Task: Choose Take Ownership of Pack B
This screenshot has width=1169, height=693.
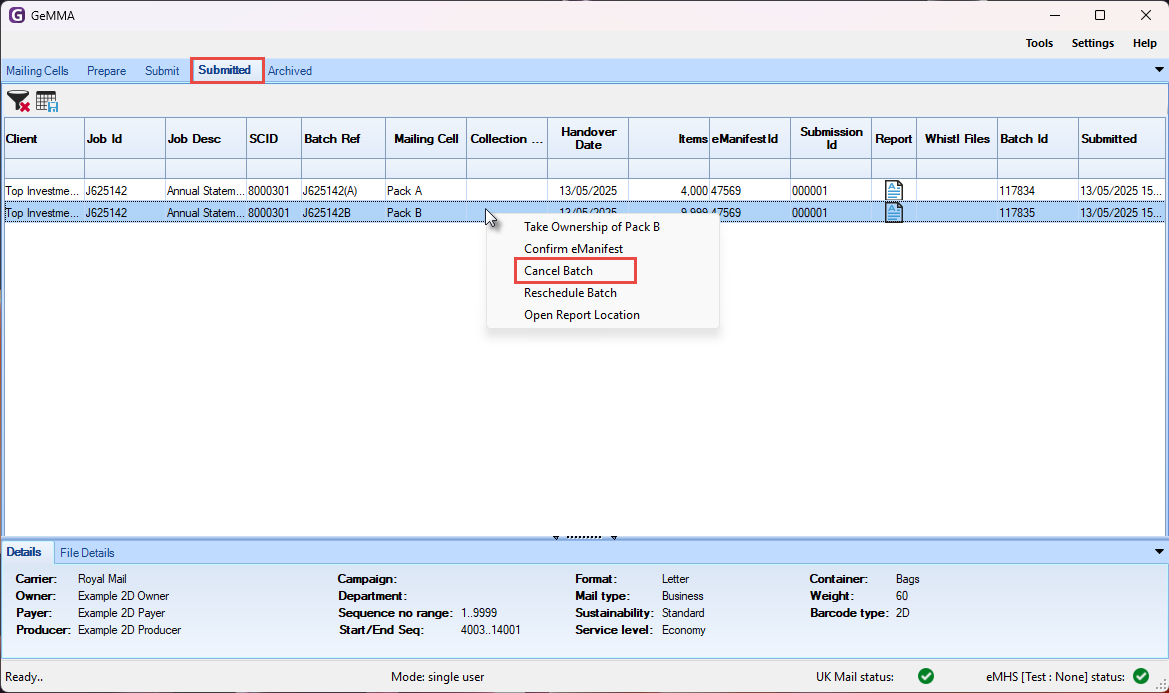Action: 591,227
